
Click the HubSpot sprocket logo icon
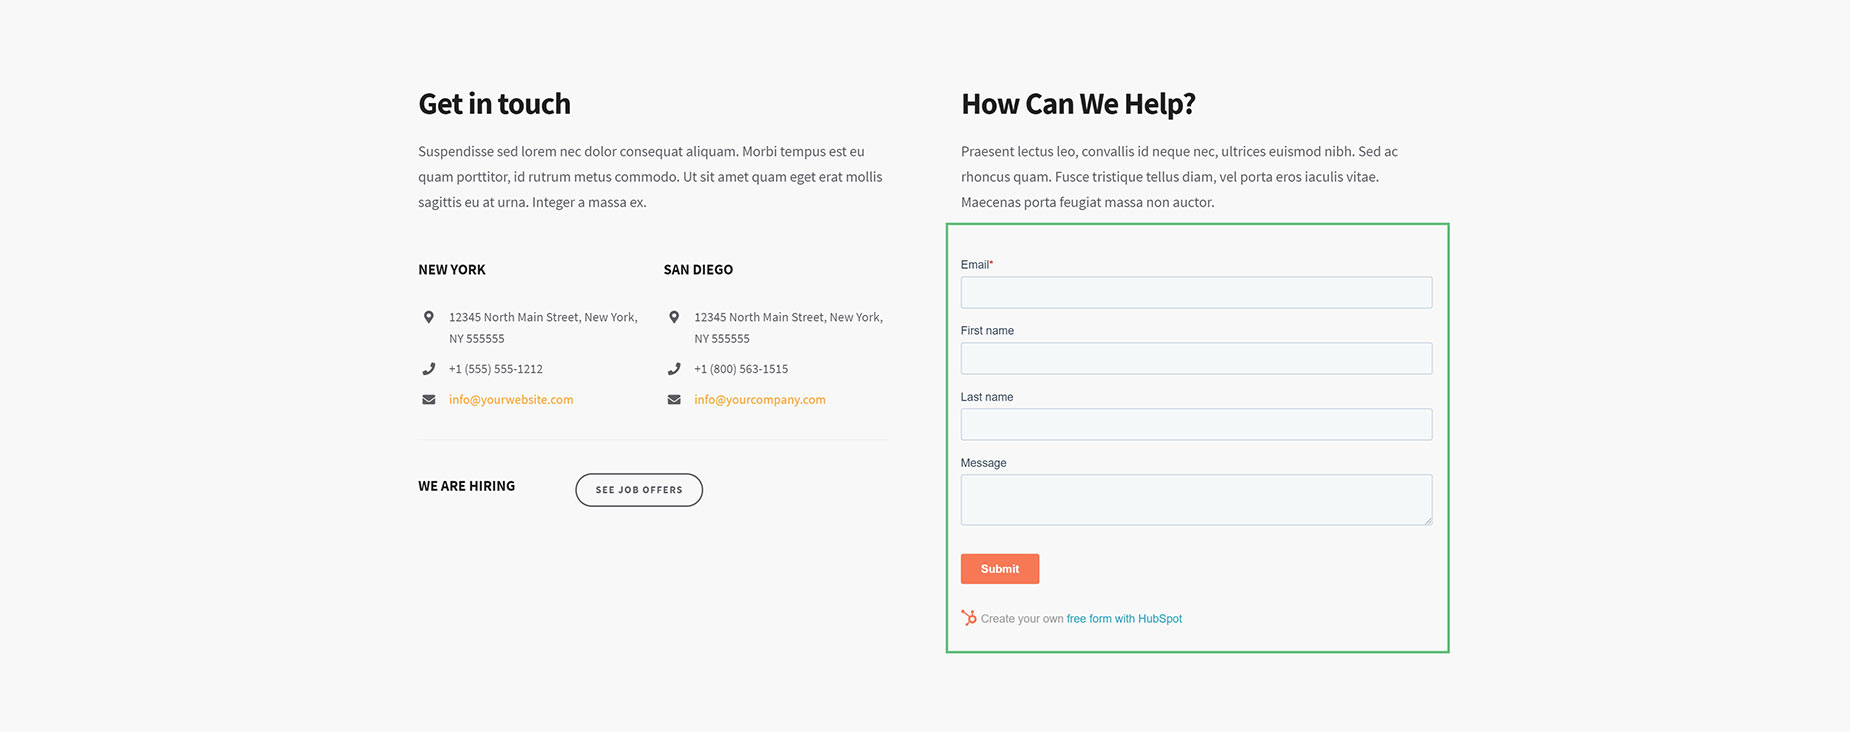[968, 618]
